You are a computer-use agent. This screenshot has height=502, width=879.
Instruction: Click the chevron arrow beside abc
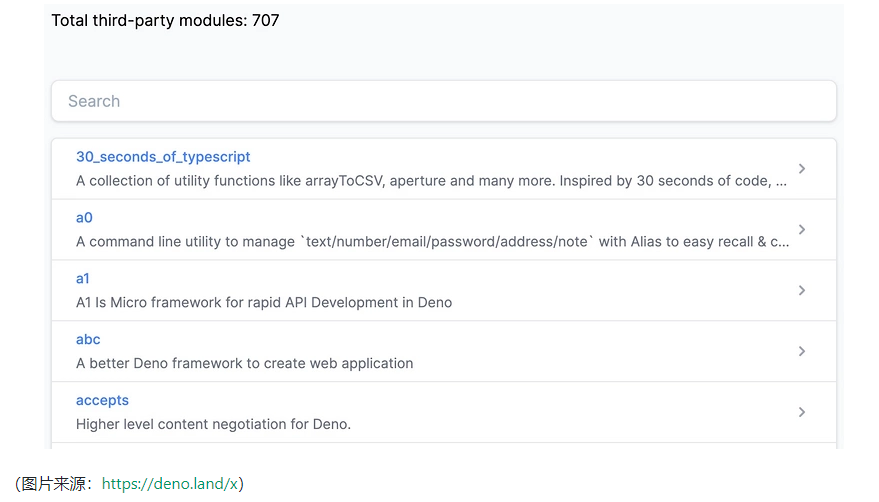802,352
